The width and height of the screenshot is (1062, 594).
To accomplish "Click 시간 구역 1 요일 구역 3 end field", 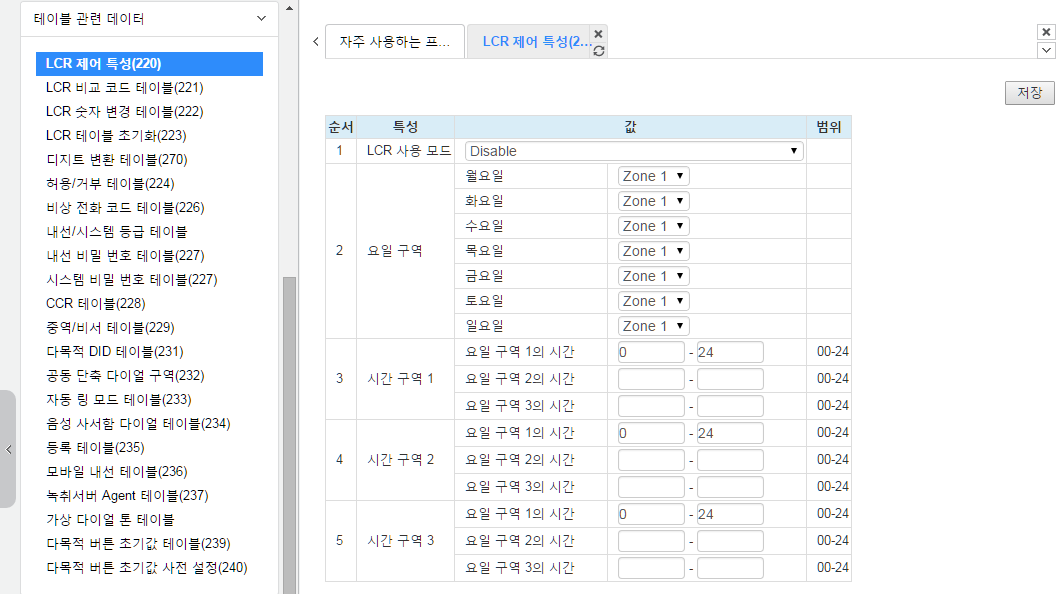I will tap(730, 406).
